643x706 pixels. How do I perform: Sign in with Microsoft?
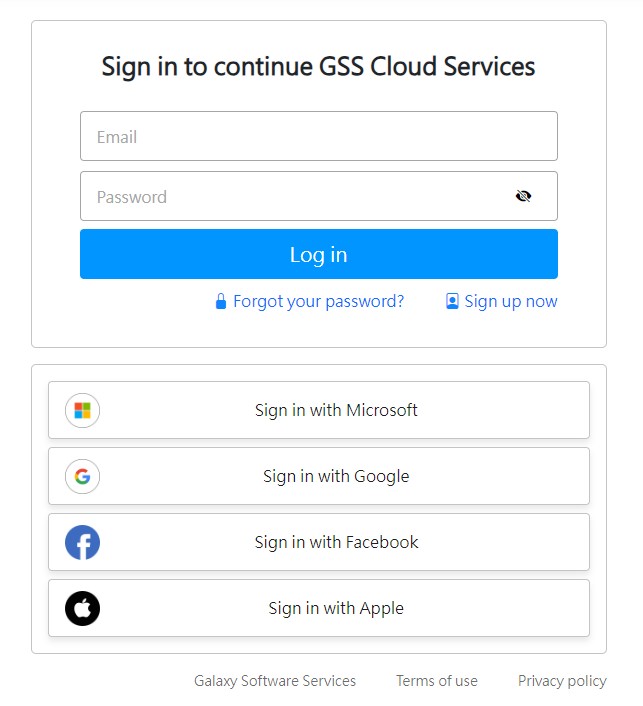(x=336, y=410)
